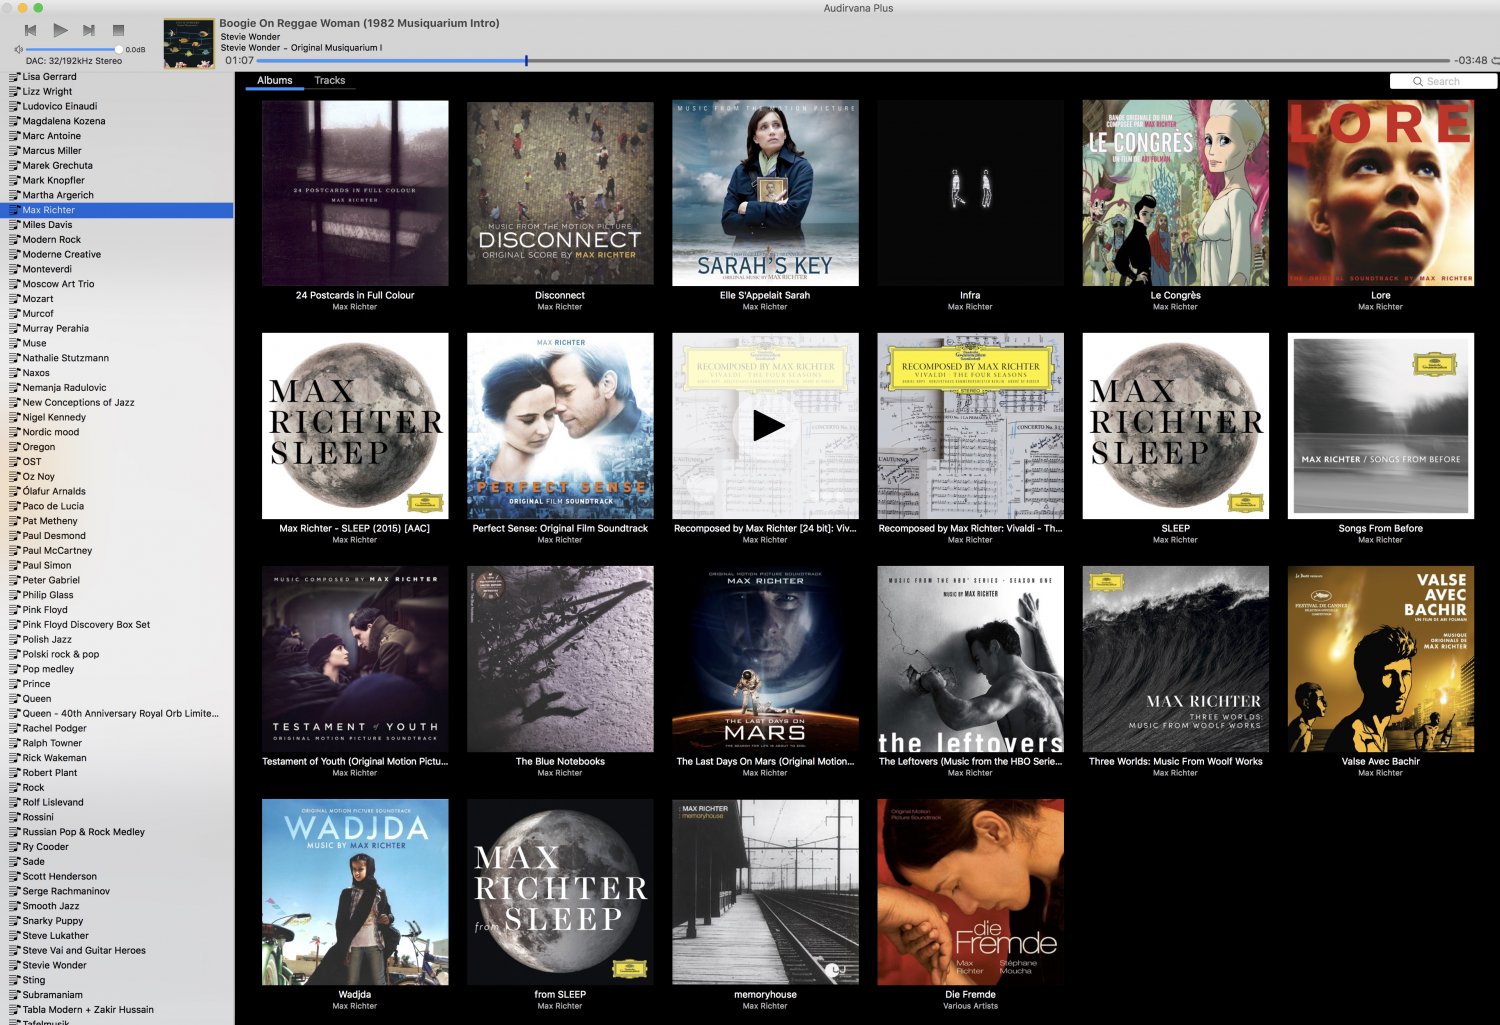Click the playlist icon beside Robert Plant
Image resolution: width=1500 pixels, height=1025 pixels.
pos(14,773)
